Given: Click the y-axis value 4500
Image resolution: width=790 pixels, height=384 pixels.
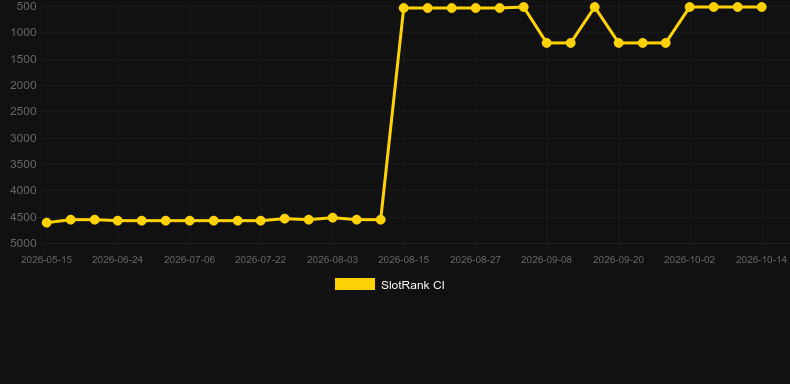Looking at the screenshot, I should pos(24,217).
